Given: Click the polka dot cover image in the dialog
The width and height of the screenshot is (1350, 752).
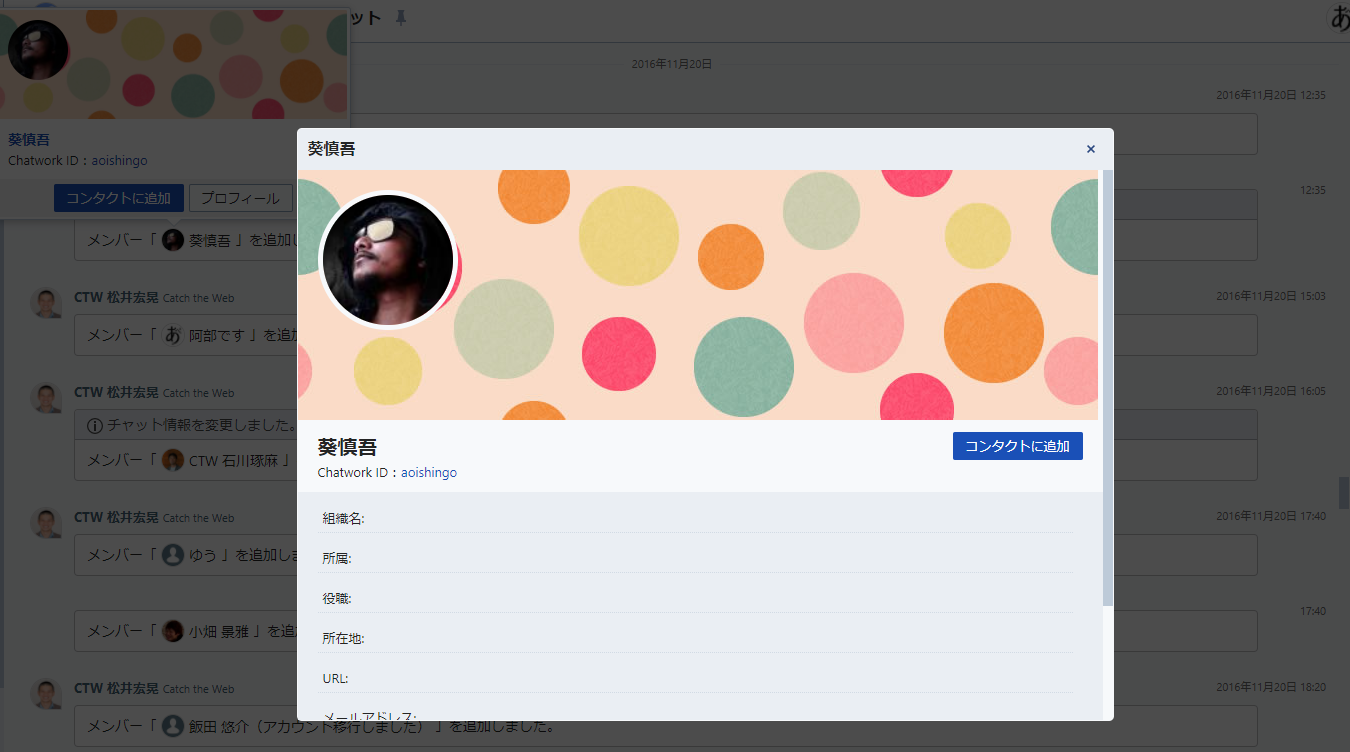Looking at the screenshot, I should pos(750,300).
